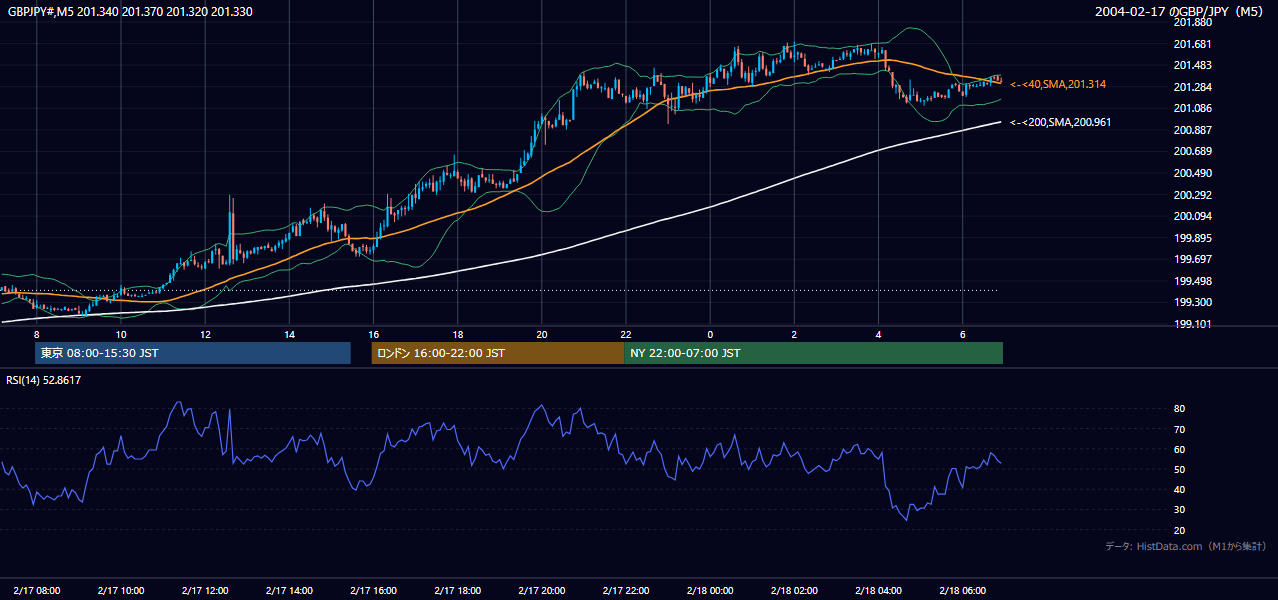The height and width of the screenshot is (600, 1278).
Task: Click hour tick 0 under the price chart
Action: pyautogui.click(x=710, y=334)
